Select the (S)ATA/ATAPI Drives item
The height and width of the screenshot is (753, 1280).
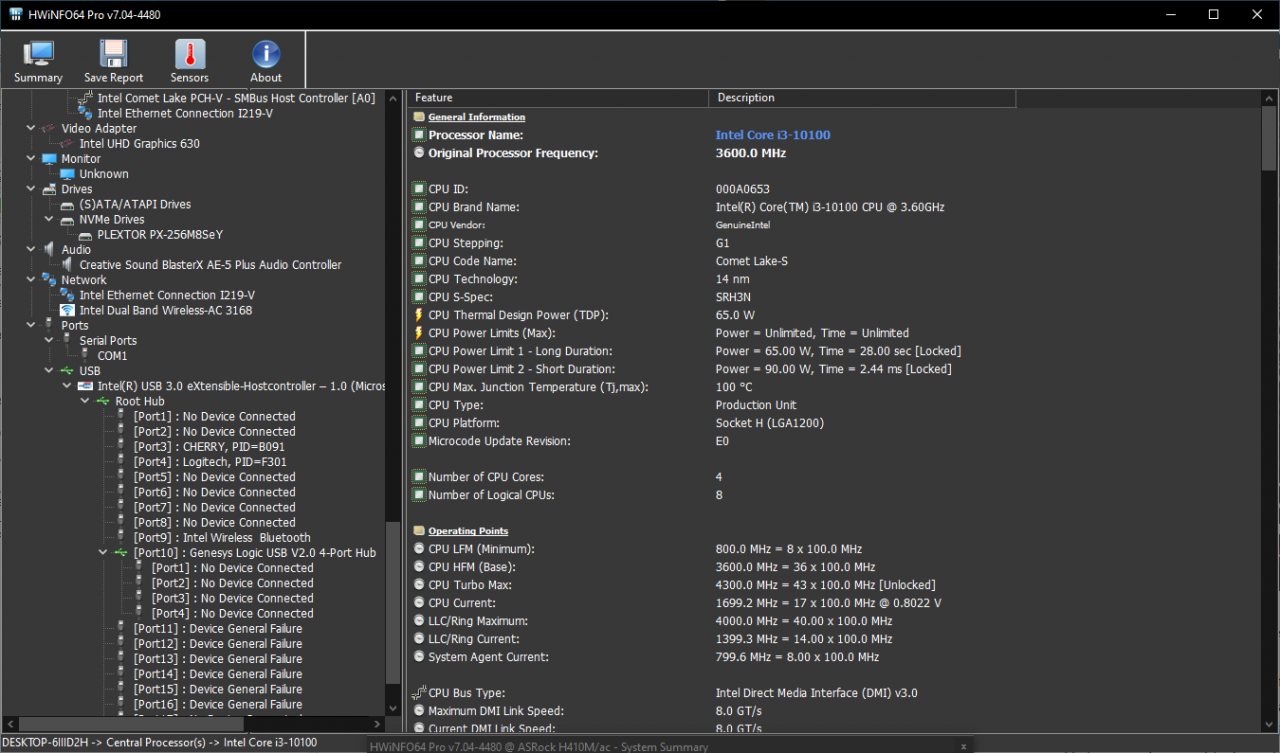pos(135,204)
